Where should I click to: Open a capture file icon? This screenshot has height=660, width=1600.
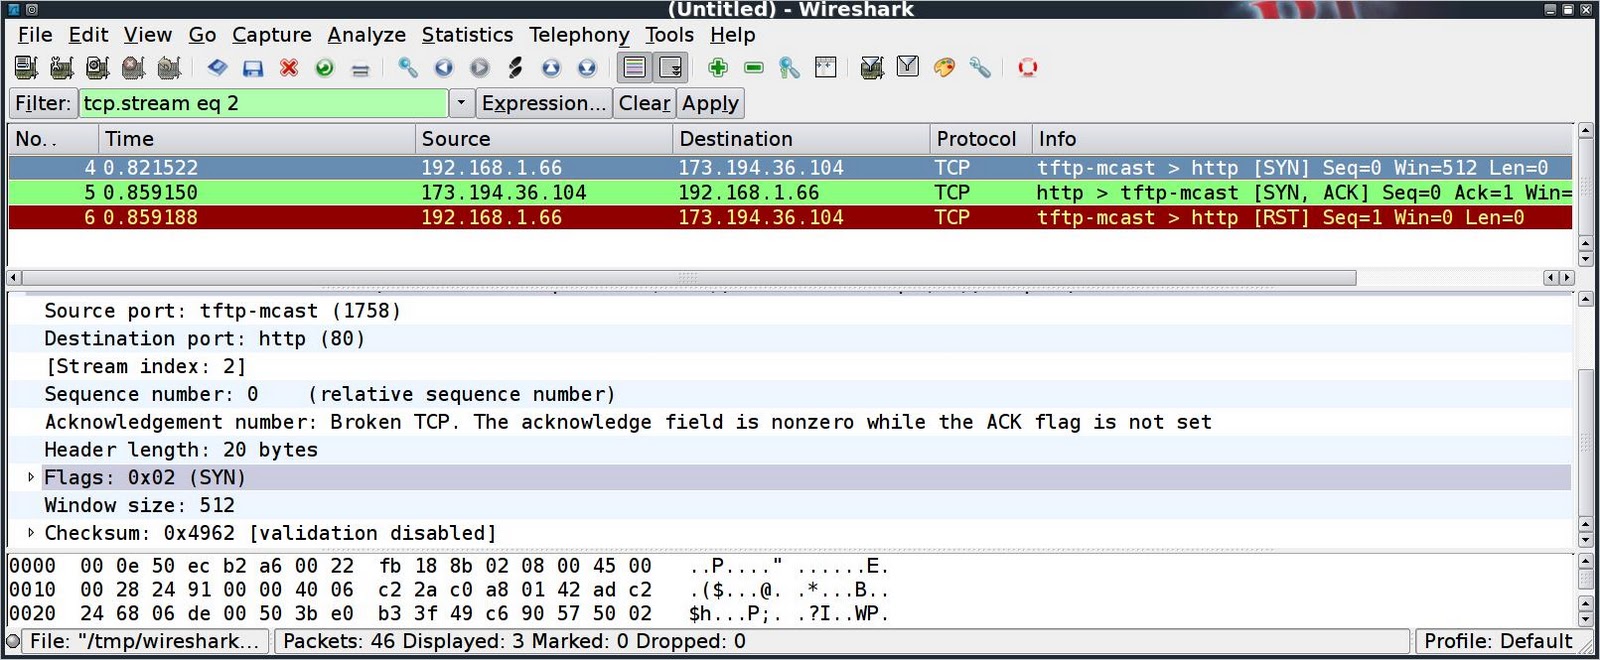click(x=217, y=68)
